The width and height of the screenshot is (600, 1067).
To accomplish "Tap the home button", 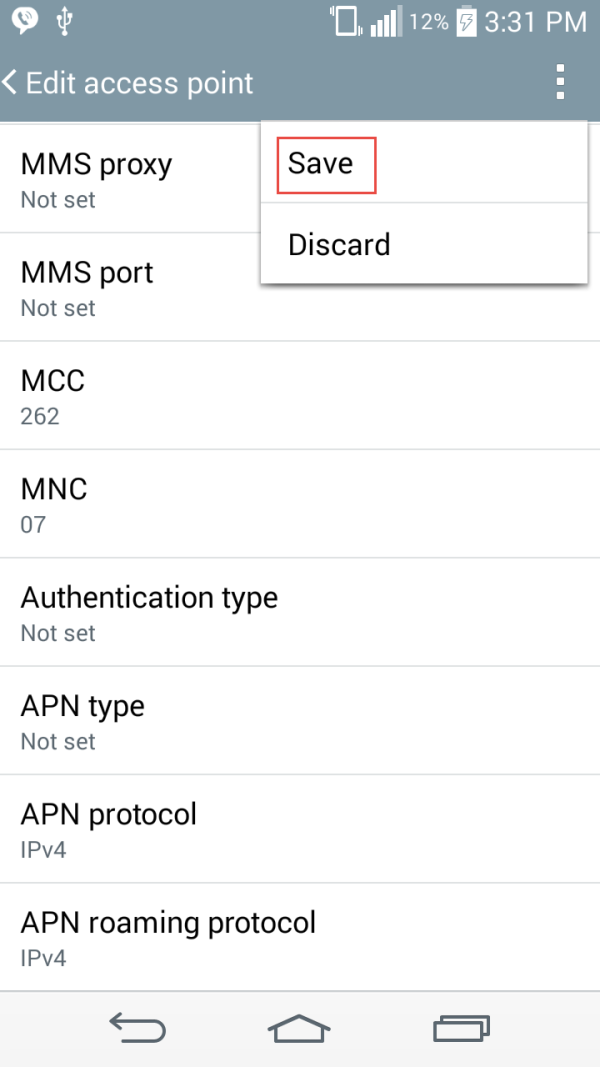I will (299, 1028).
